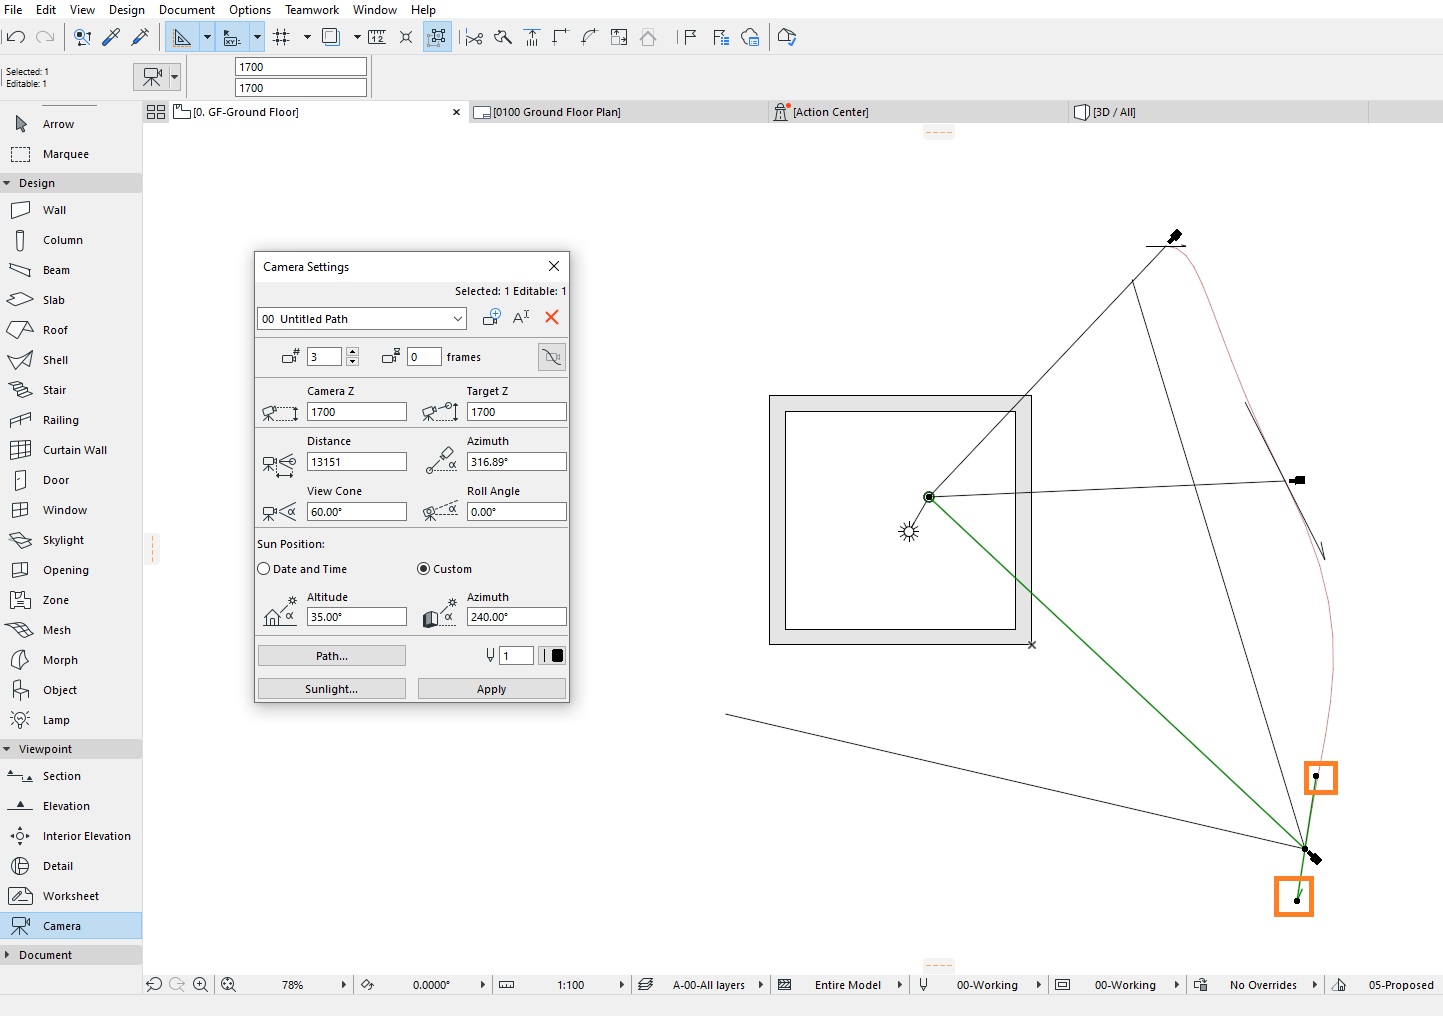The width and height of the screenshot is (1443, 1016).
Task: Collapse the Design panel section
Action: pyautogui.click(x=9, y=182)
